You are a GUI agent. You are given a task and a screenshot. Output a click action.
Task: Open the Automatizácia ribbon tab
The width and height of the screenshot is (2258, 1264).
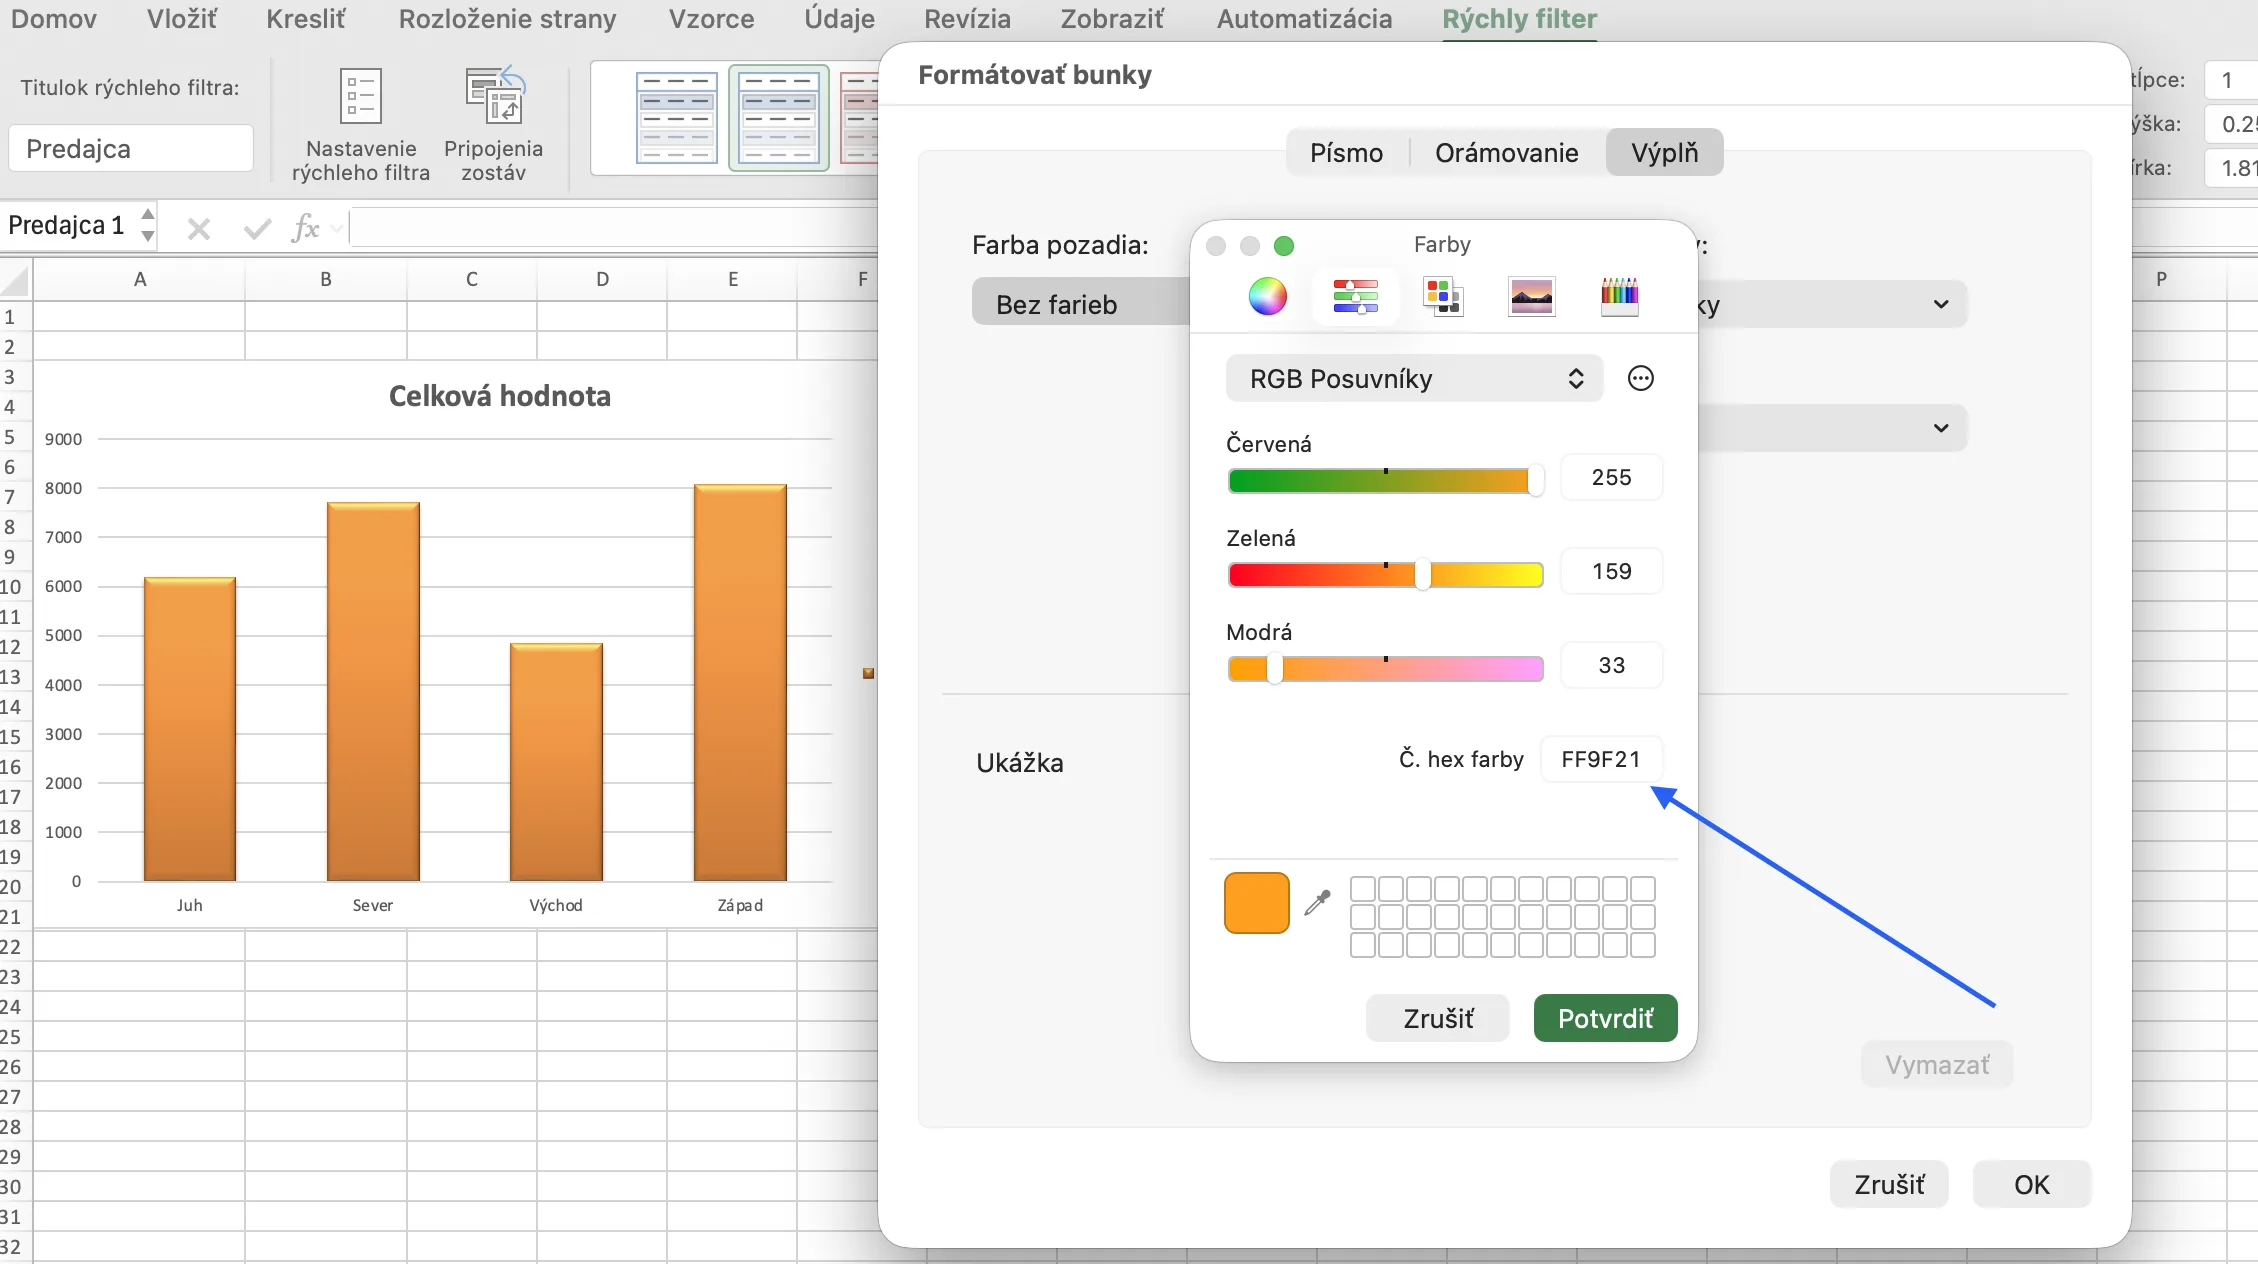(1304, 19)
